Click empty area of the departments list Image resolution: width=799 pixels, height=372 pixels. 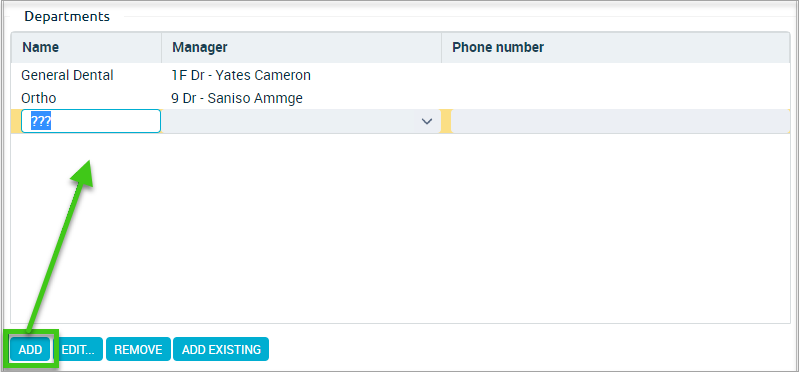pos(400,228)
